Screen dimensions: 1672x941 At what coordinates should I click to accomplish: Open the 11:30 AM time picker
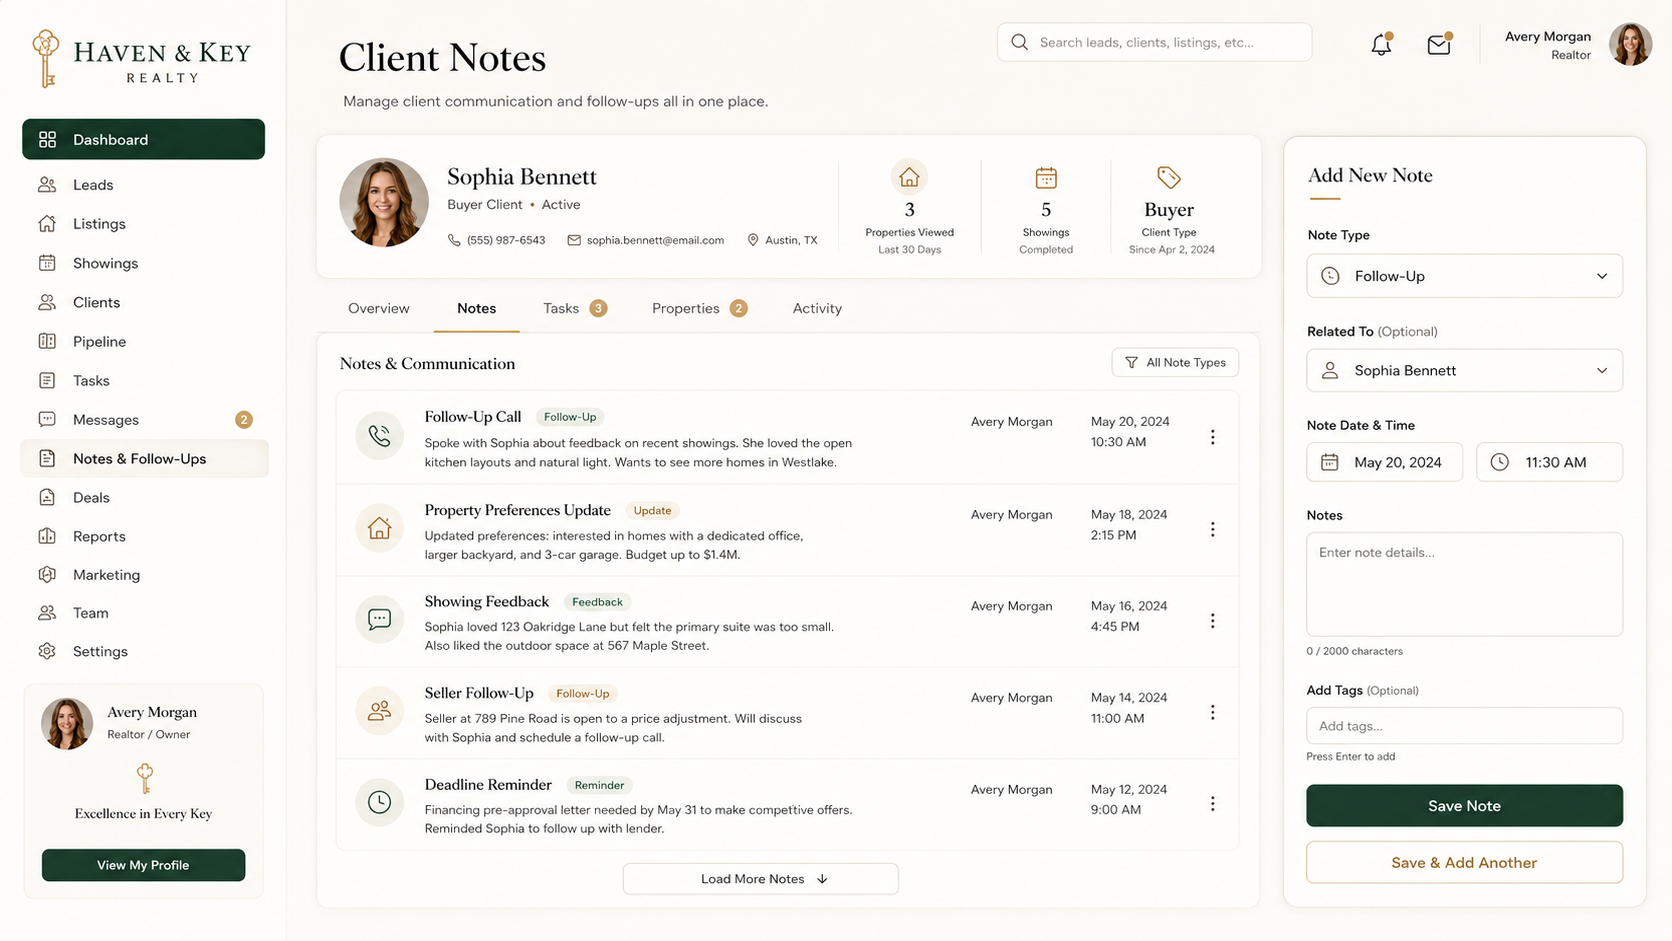click(x=1549, y=462)
